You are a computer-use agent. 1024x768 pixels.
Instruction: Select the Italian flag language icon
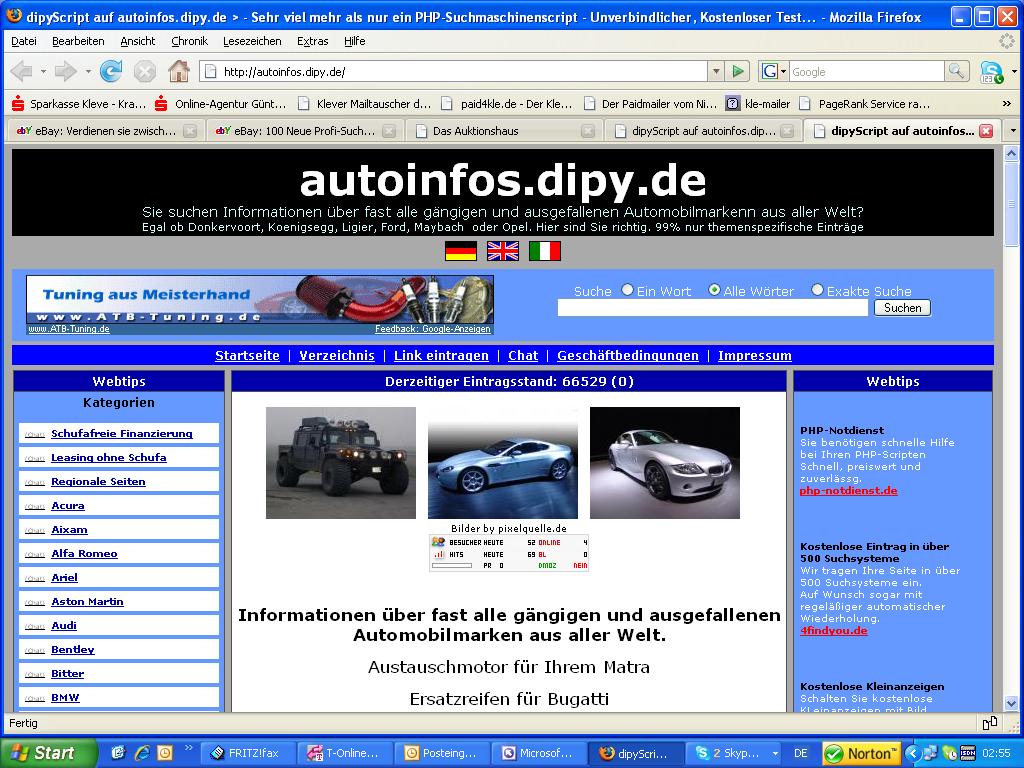(x=544, y=251)
